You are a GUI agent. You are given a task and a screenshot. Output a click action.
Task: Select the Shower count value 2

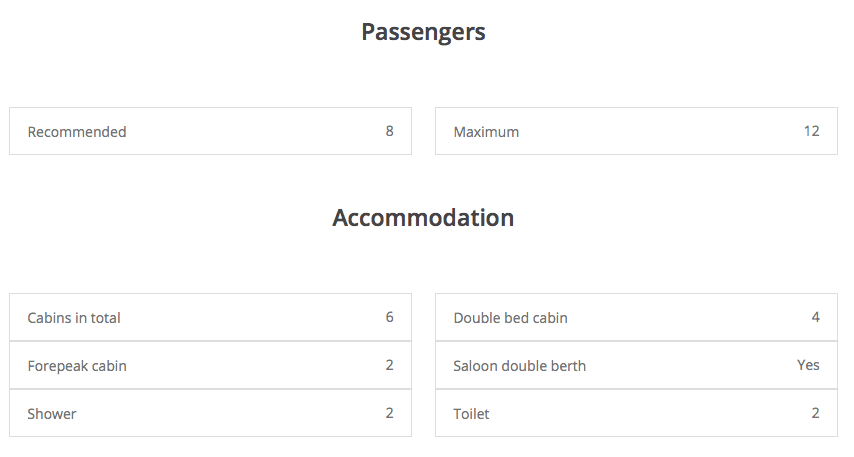[389, 413]
